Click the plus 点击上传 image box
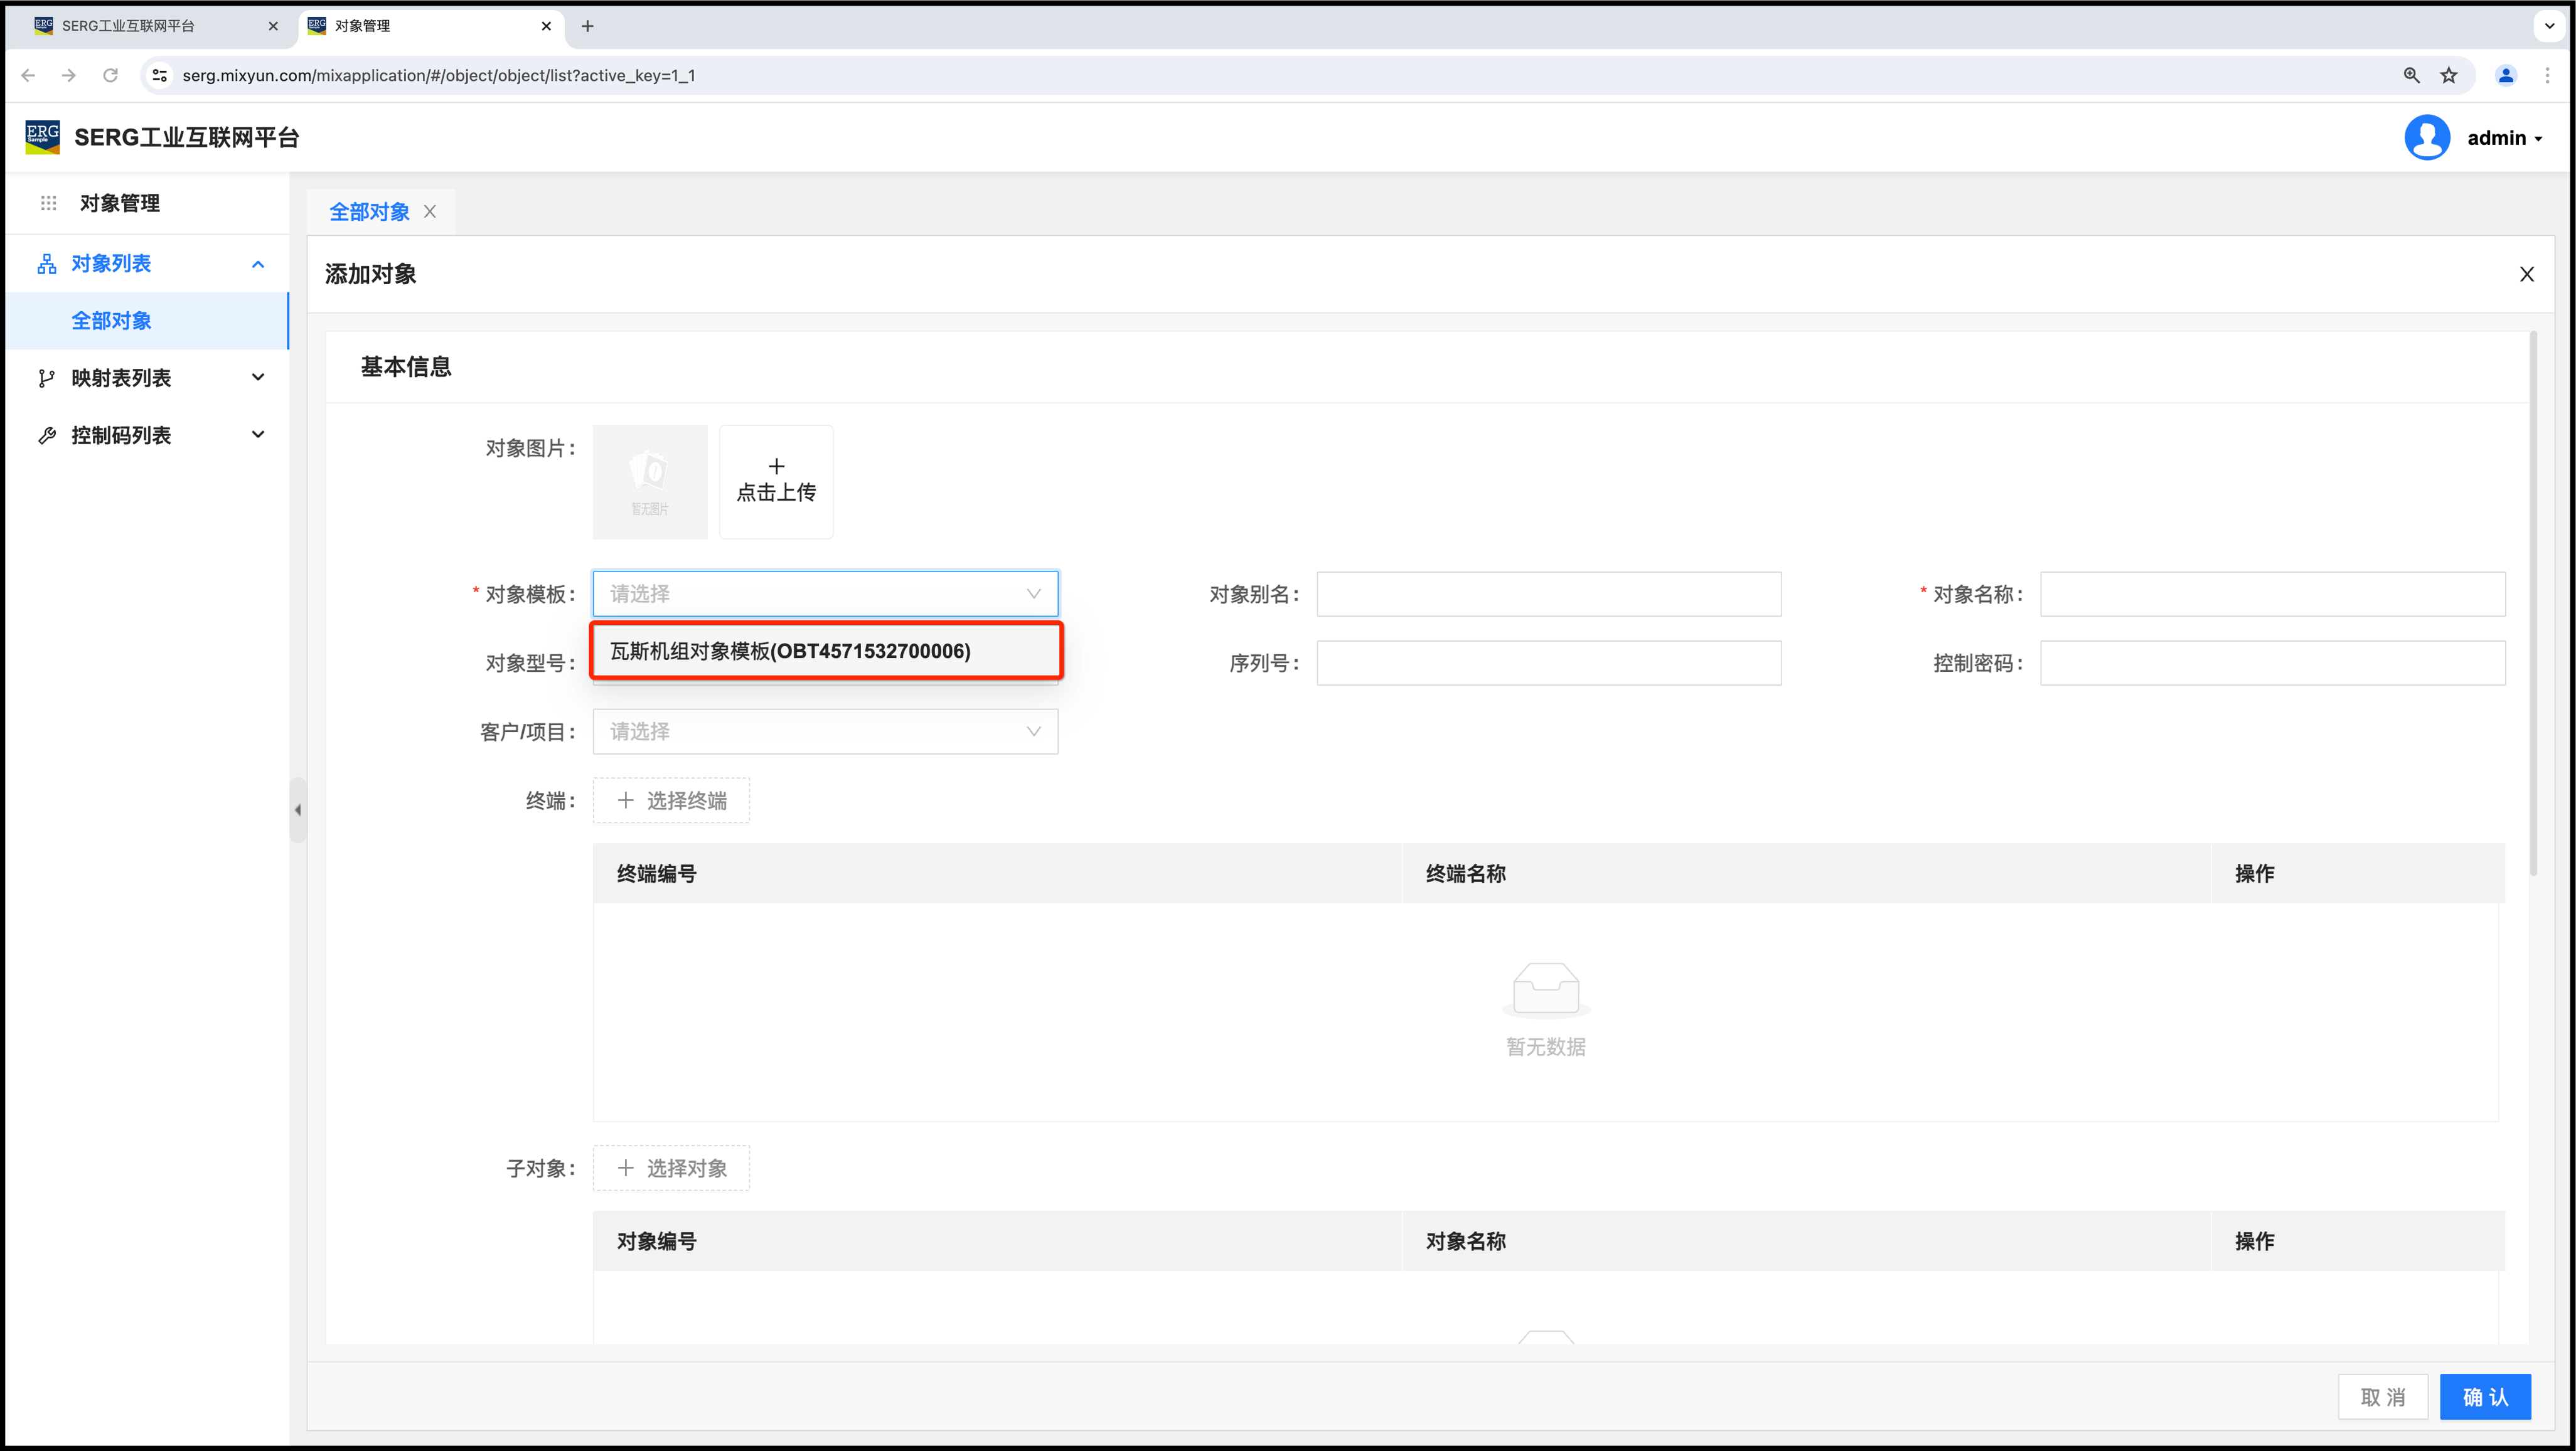The width and height of the screenshot is (2576, 1451). click(776, 482)
